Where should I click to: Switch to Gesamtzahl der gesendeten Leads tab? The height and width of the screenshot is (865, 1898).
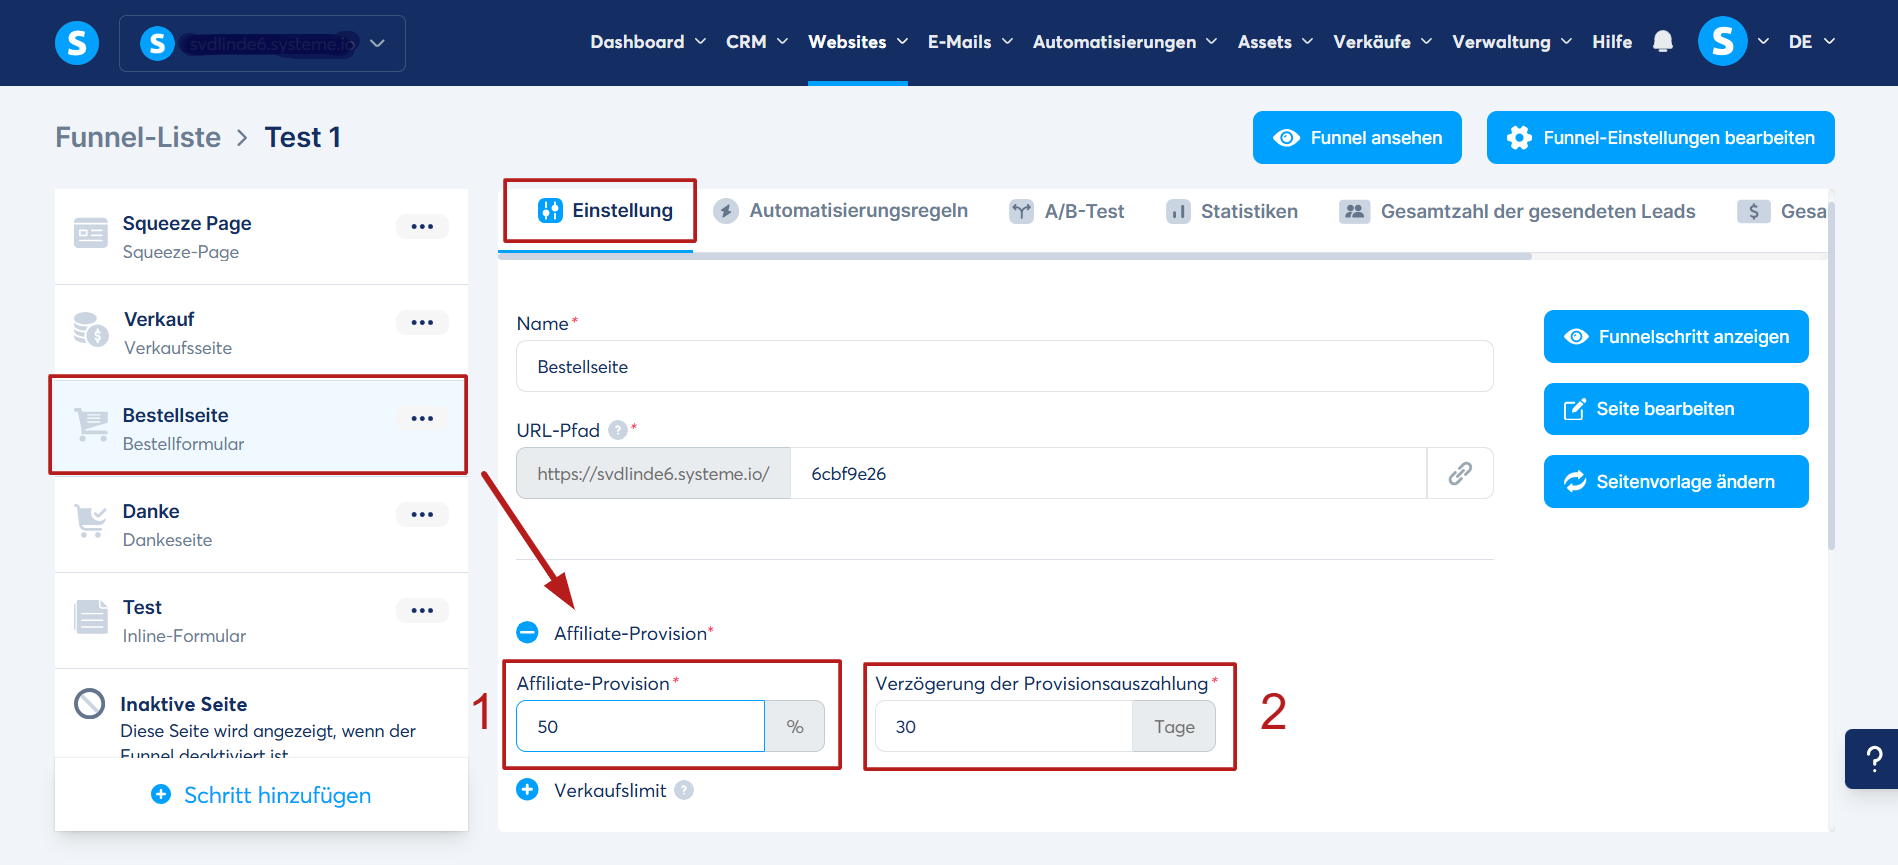point(1518,211)
